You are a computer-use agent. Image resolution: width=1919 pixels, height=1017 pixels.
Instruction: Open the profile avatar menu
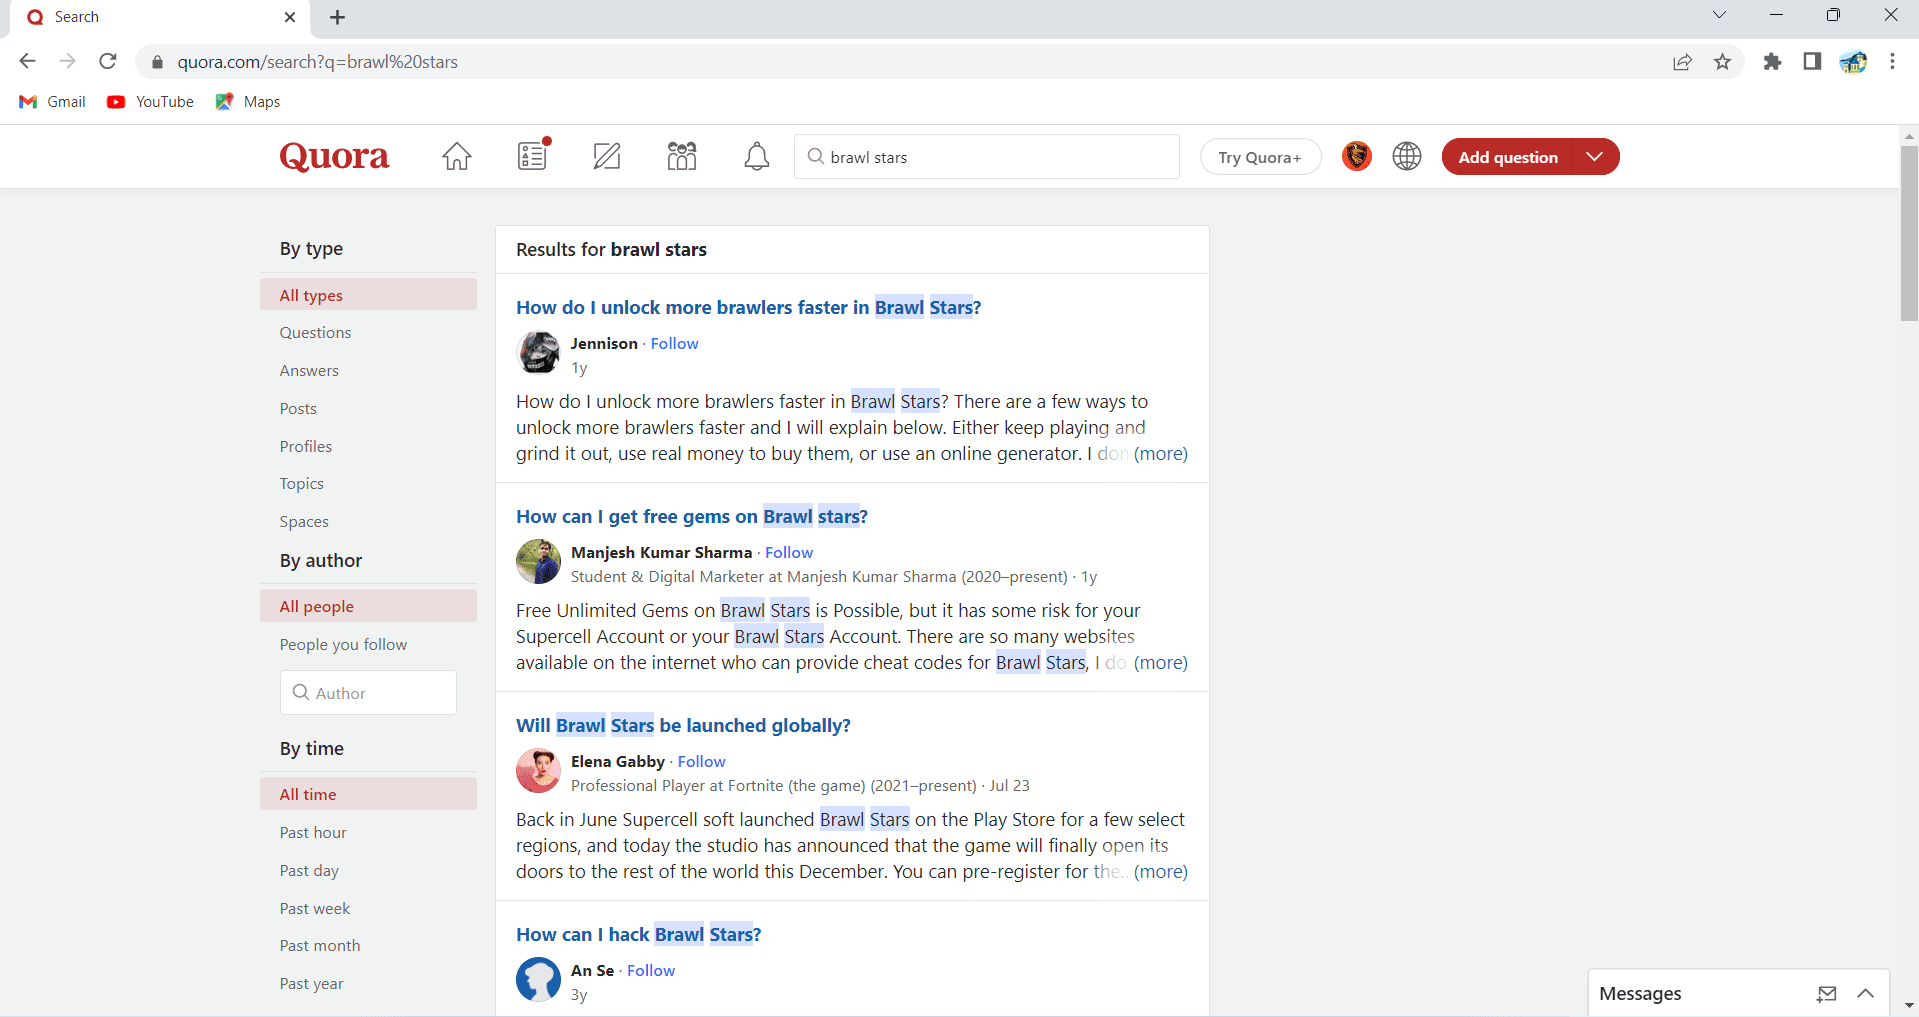(x=1357, y=156)
